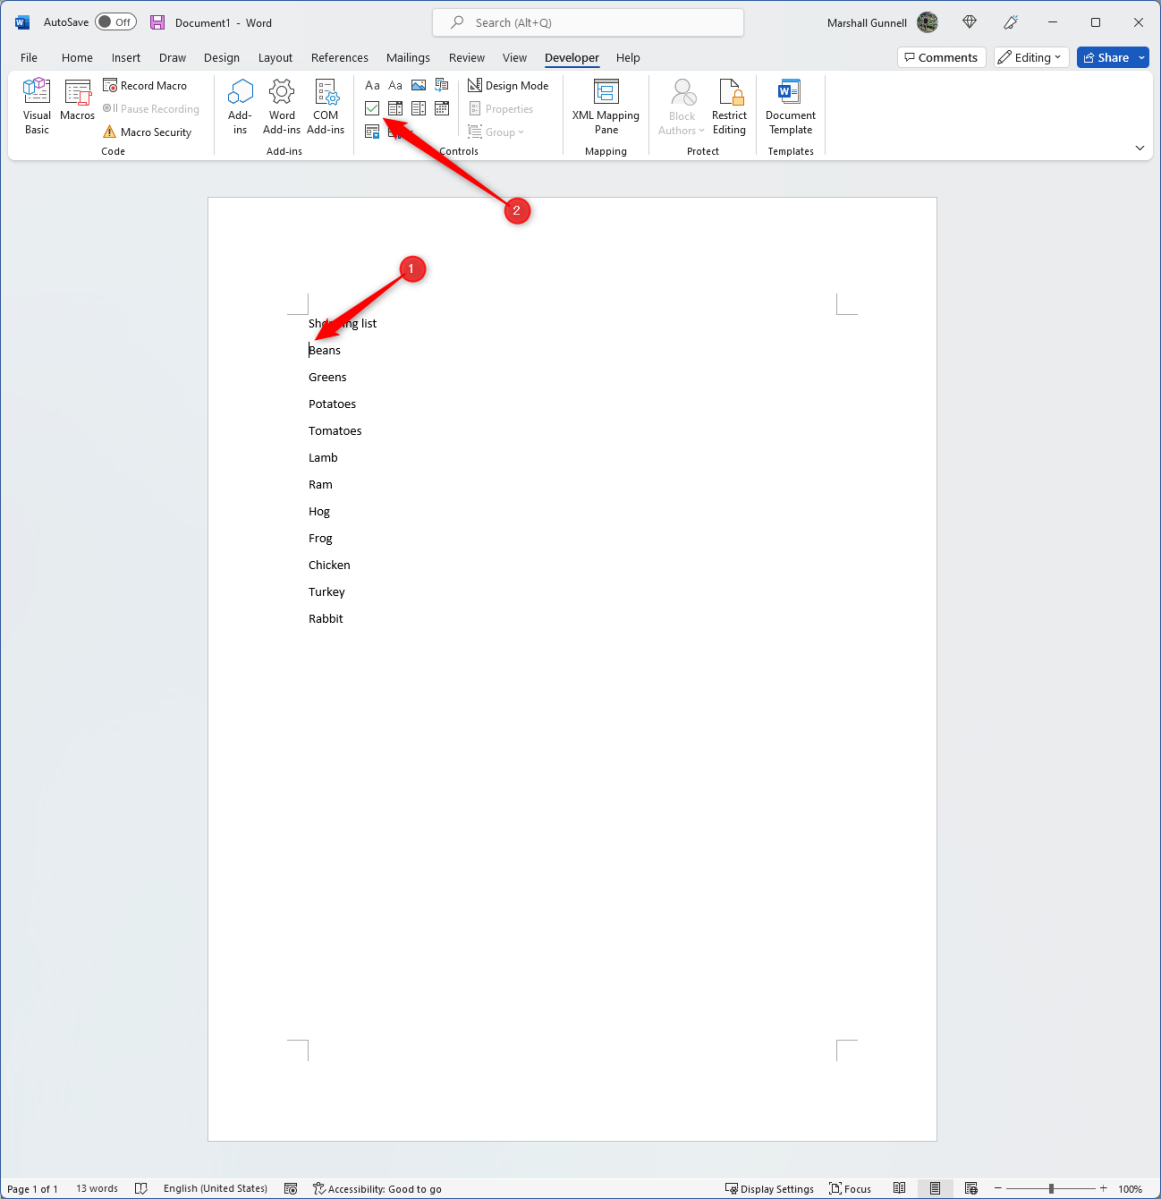The width and height of the screenshot is (1161, 1199).
Task: Switch document view to Read Mode
Action: click(x=899, y=1188)
